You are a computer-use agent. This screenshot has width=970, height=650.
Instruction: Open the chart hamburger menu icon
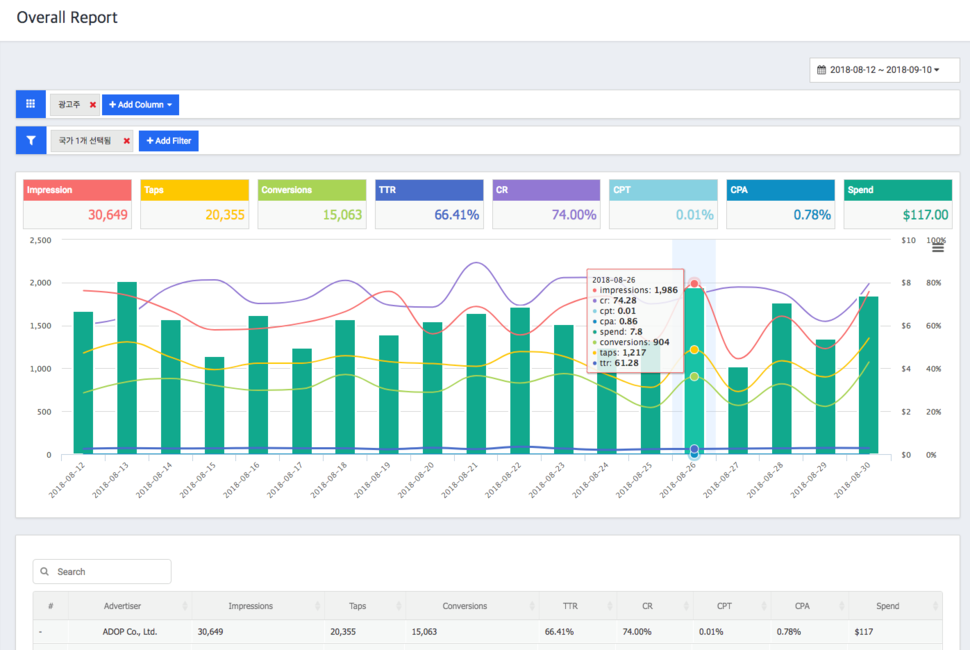tap(937, 248)
